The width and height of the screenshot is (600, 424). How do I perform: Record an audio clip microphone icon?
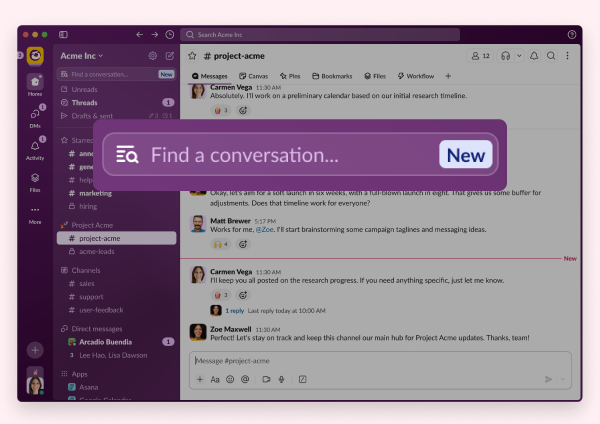pos(281,379)
